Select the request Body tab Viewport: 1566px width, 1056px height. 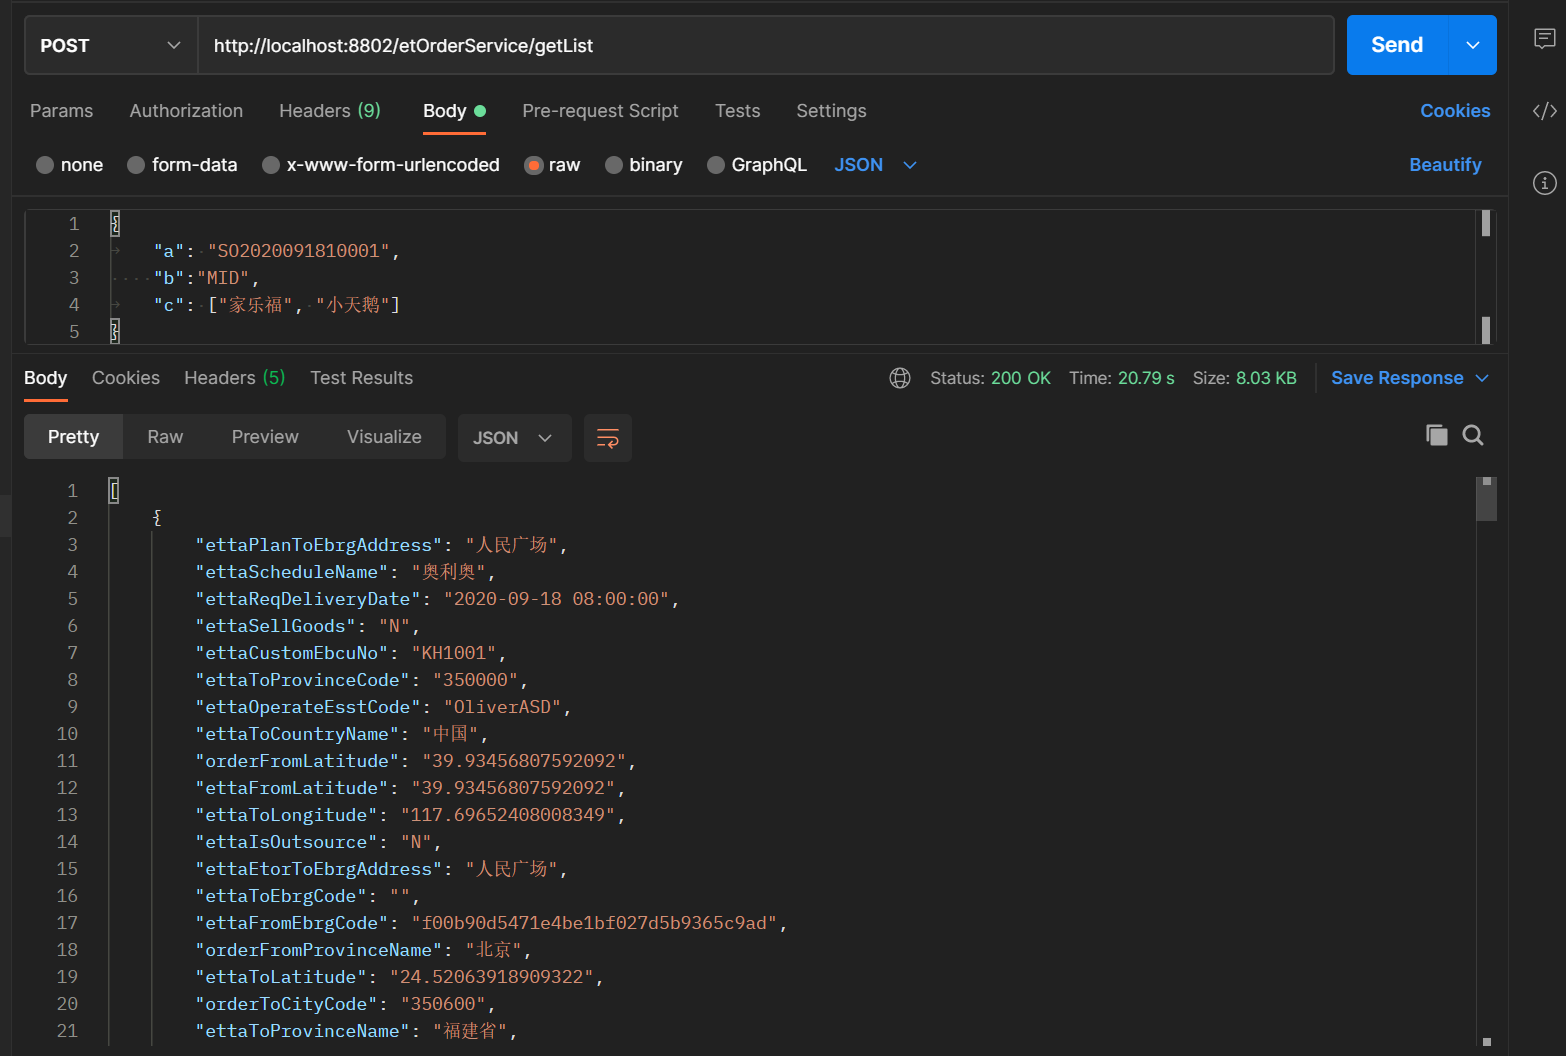coord(454,111)
